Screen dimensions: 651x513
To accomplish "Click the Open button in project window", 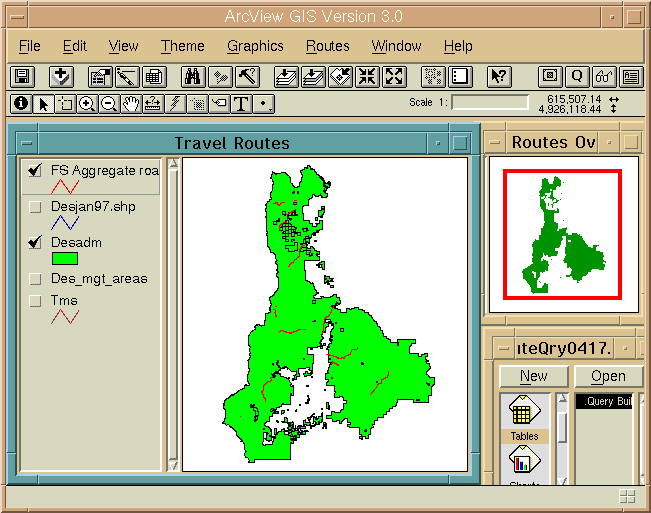I will 608,376.
